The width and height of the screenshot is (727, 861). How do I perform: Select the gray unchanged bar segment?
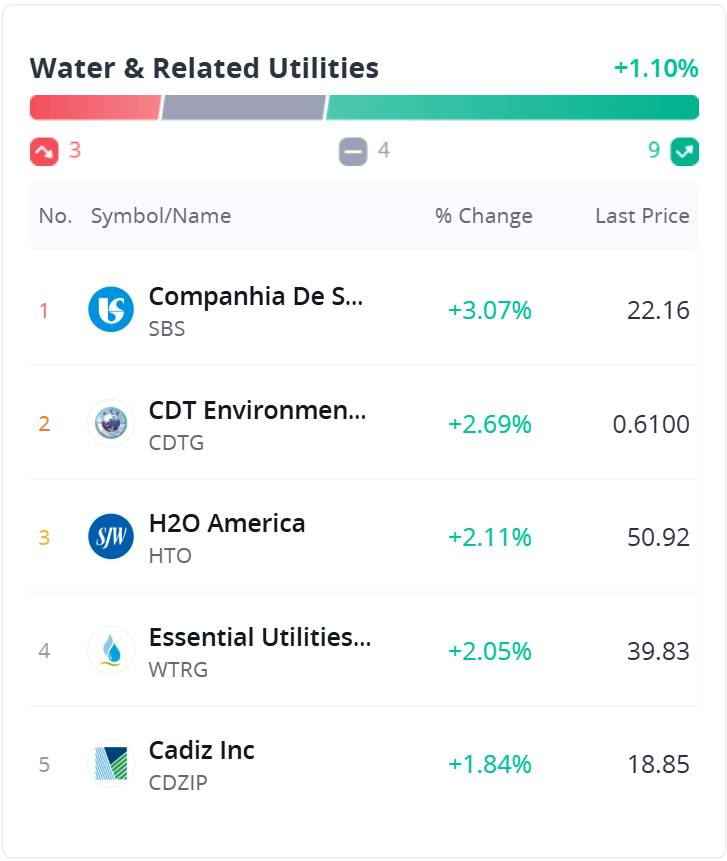click(244, 107)
